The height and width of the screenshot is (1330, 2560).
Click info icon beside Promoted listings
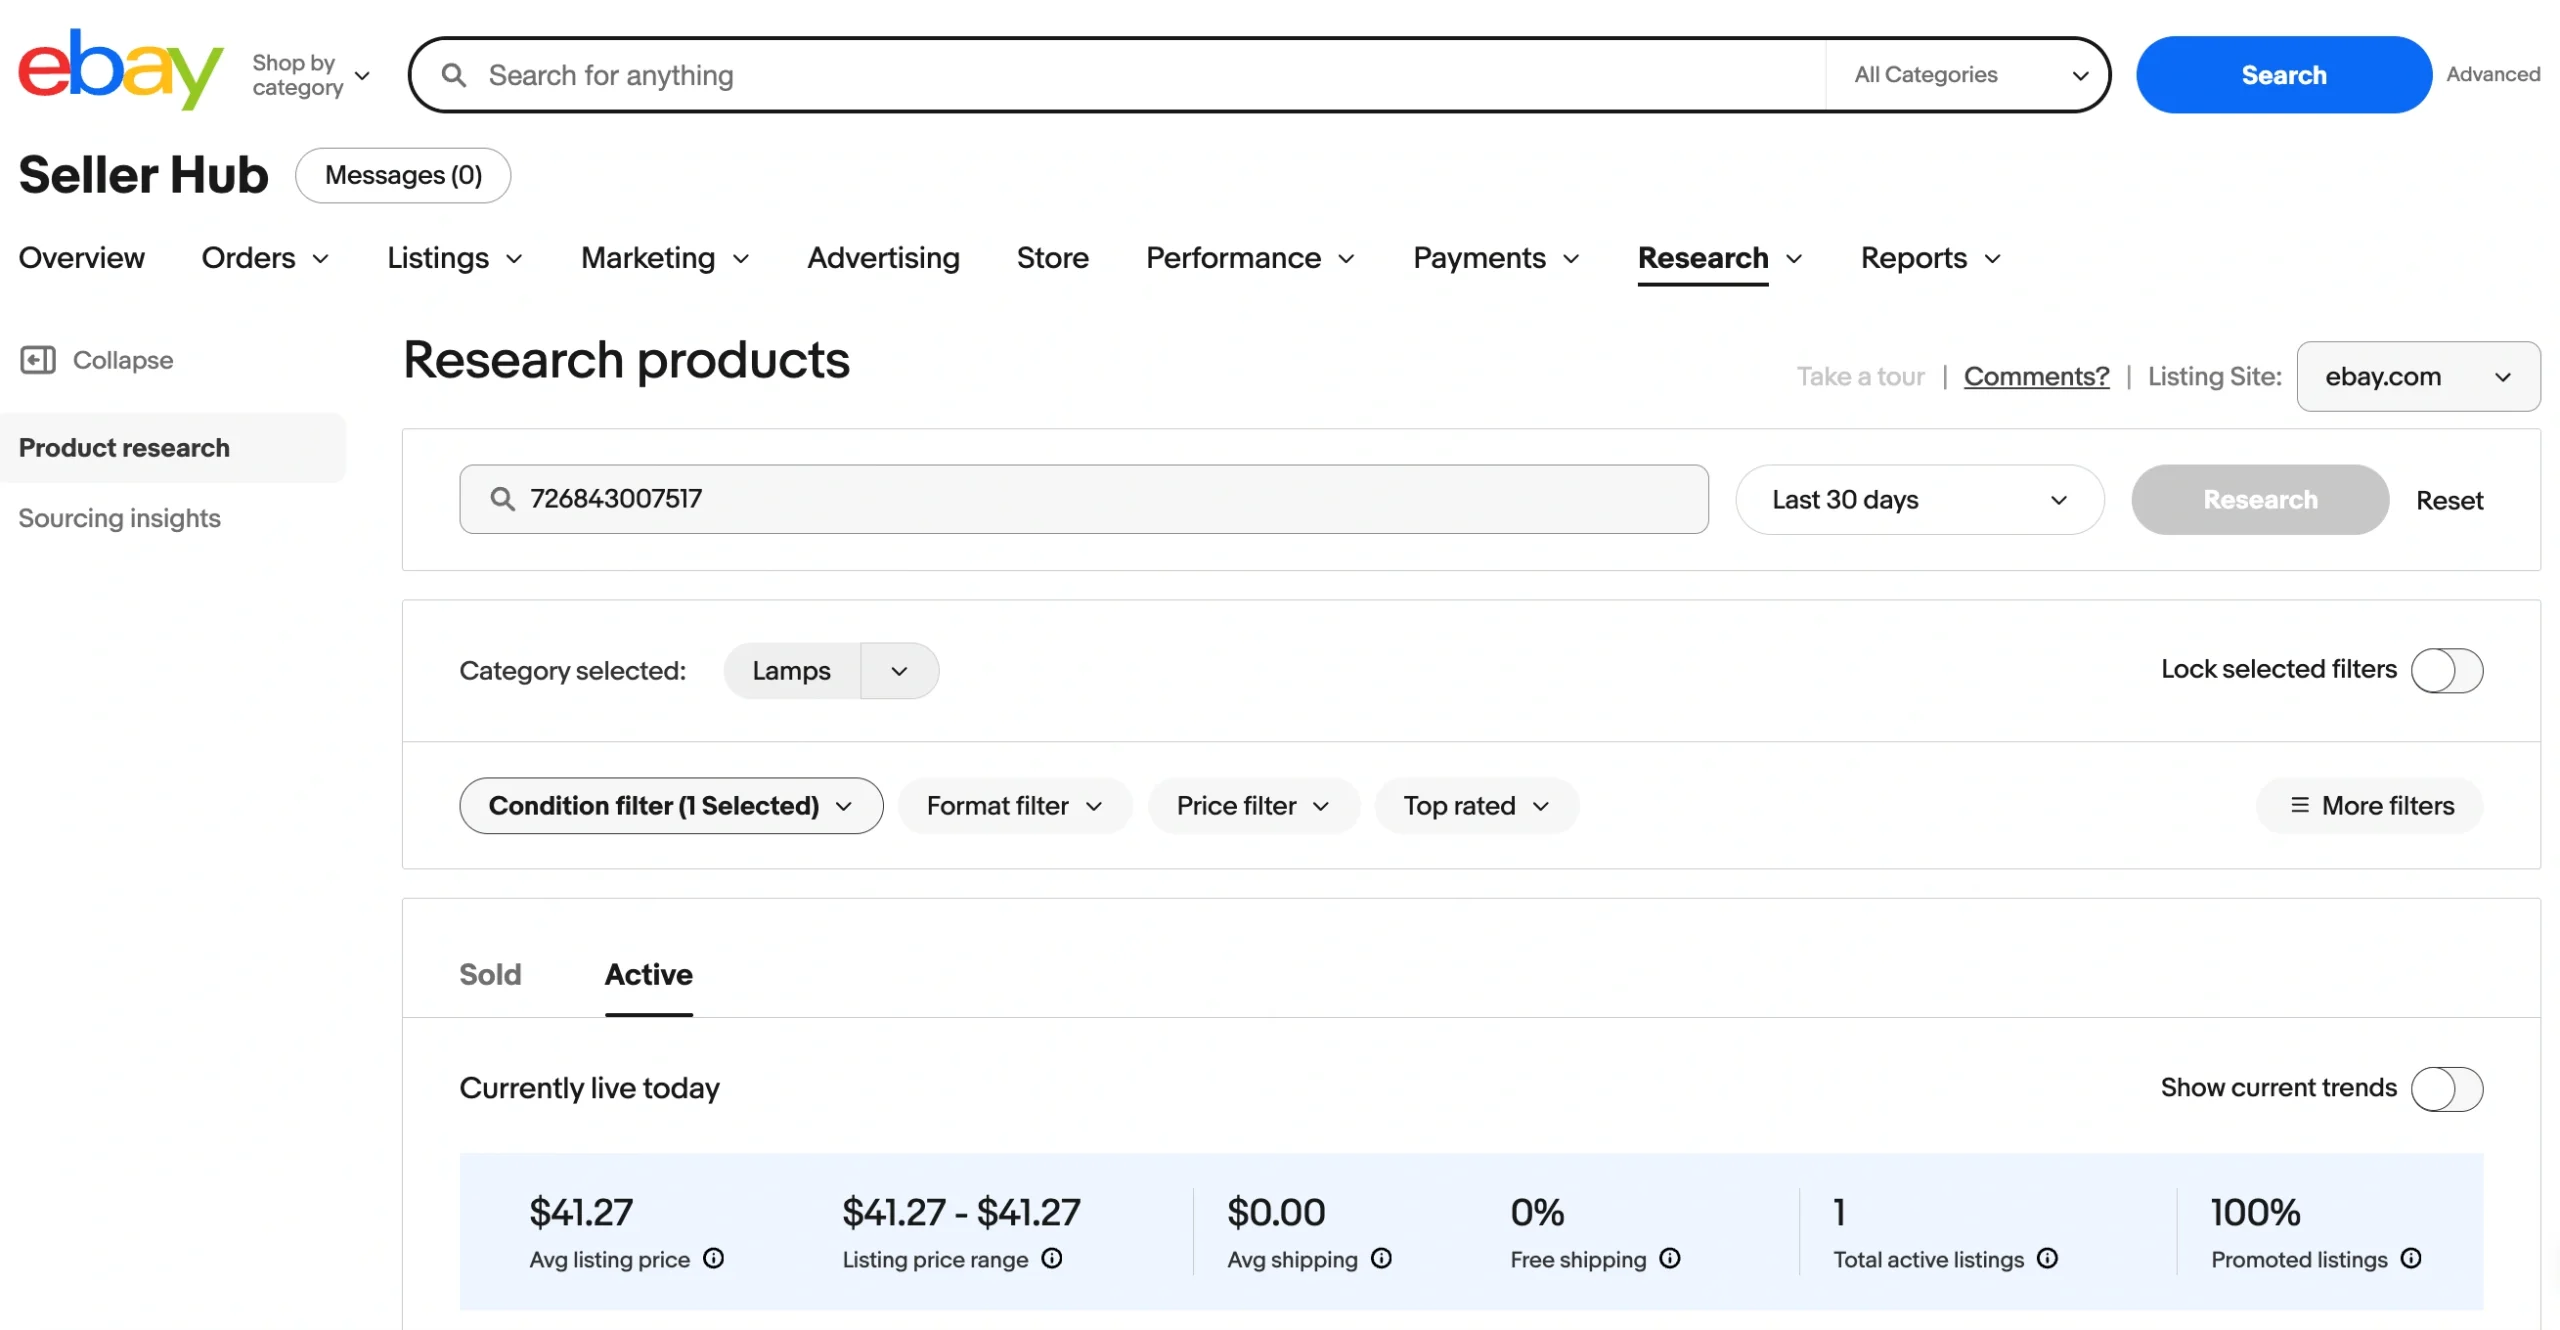click(x=2411, y=1259)
